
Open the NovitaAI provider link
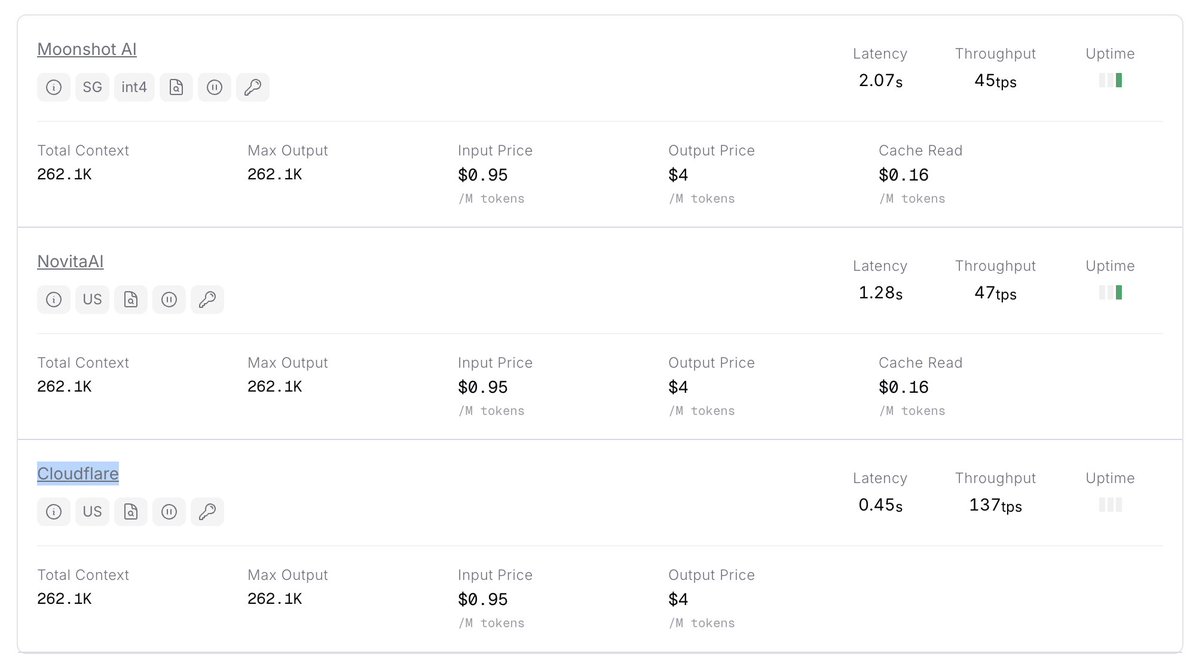(70, 261)
